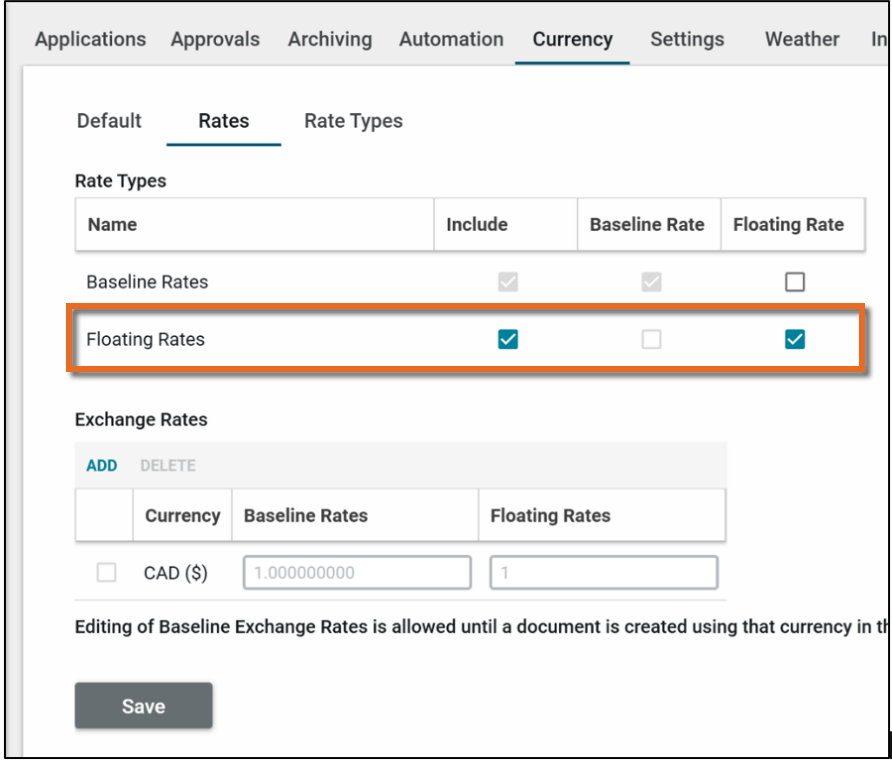Image resolution: width=892 pixels, height=762 pixels.
Task: Toggle Floating Rate checkbox for Baseline Rates
Action: point(795,282)
